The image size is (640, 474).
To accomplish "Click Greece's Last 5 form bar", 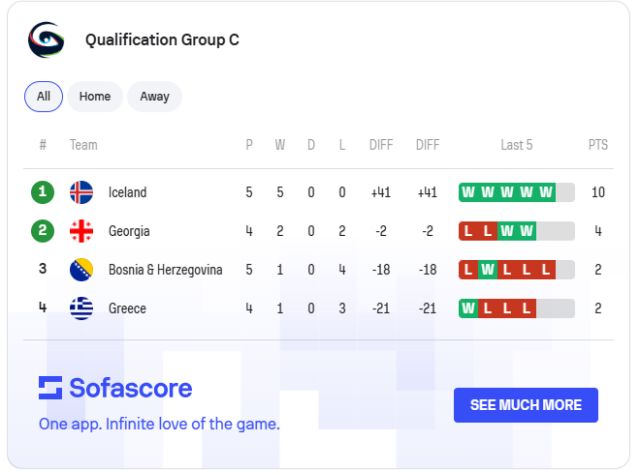I will point(516,309).
